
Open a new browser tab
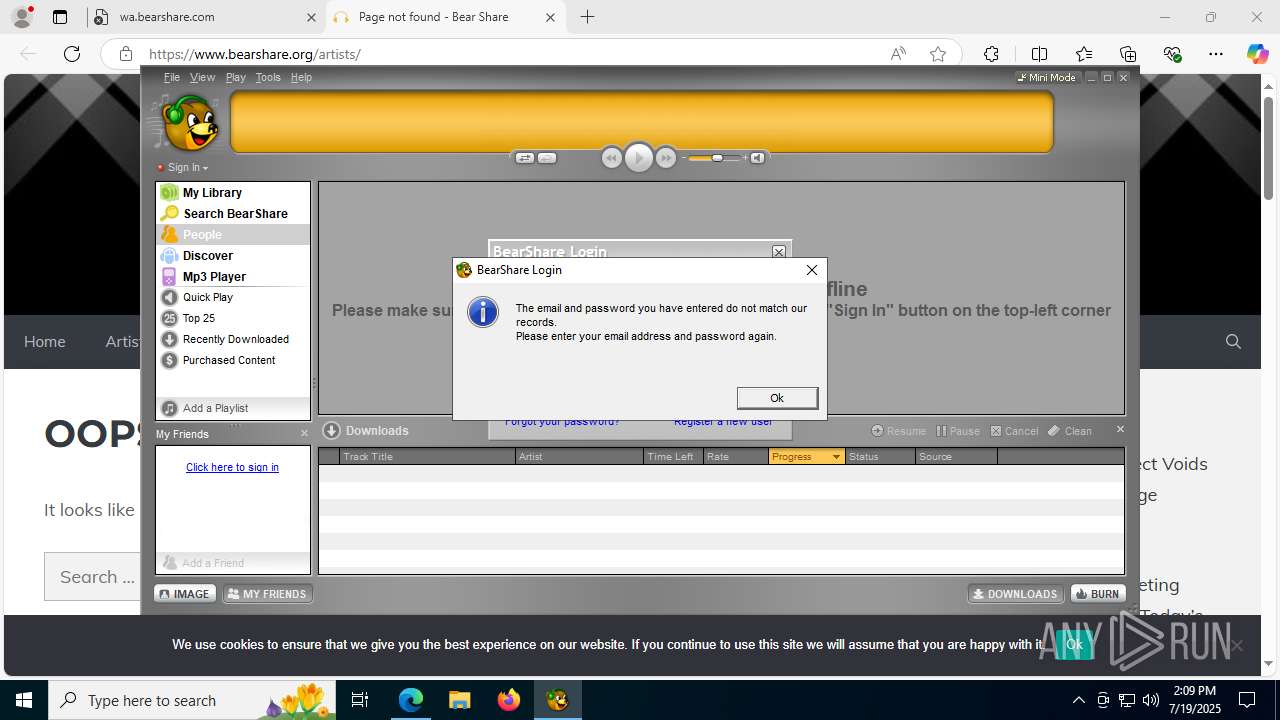point(588,17)
